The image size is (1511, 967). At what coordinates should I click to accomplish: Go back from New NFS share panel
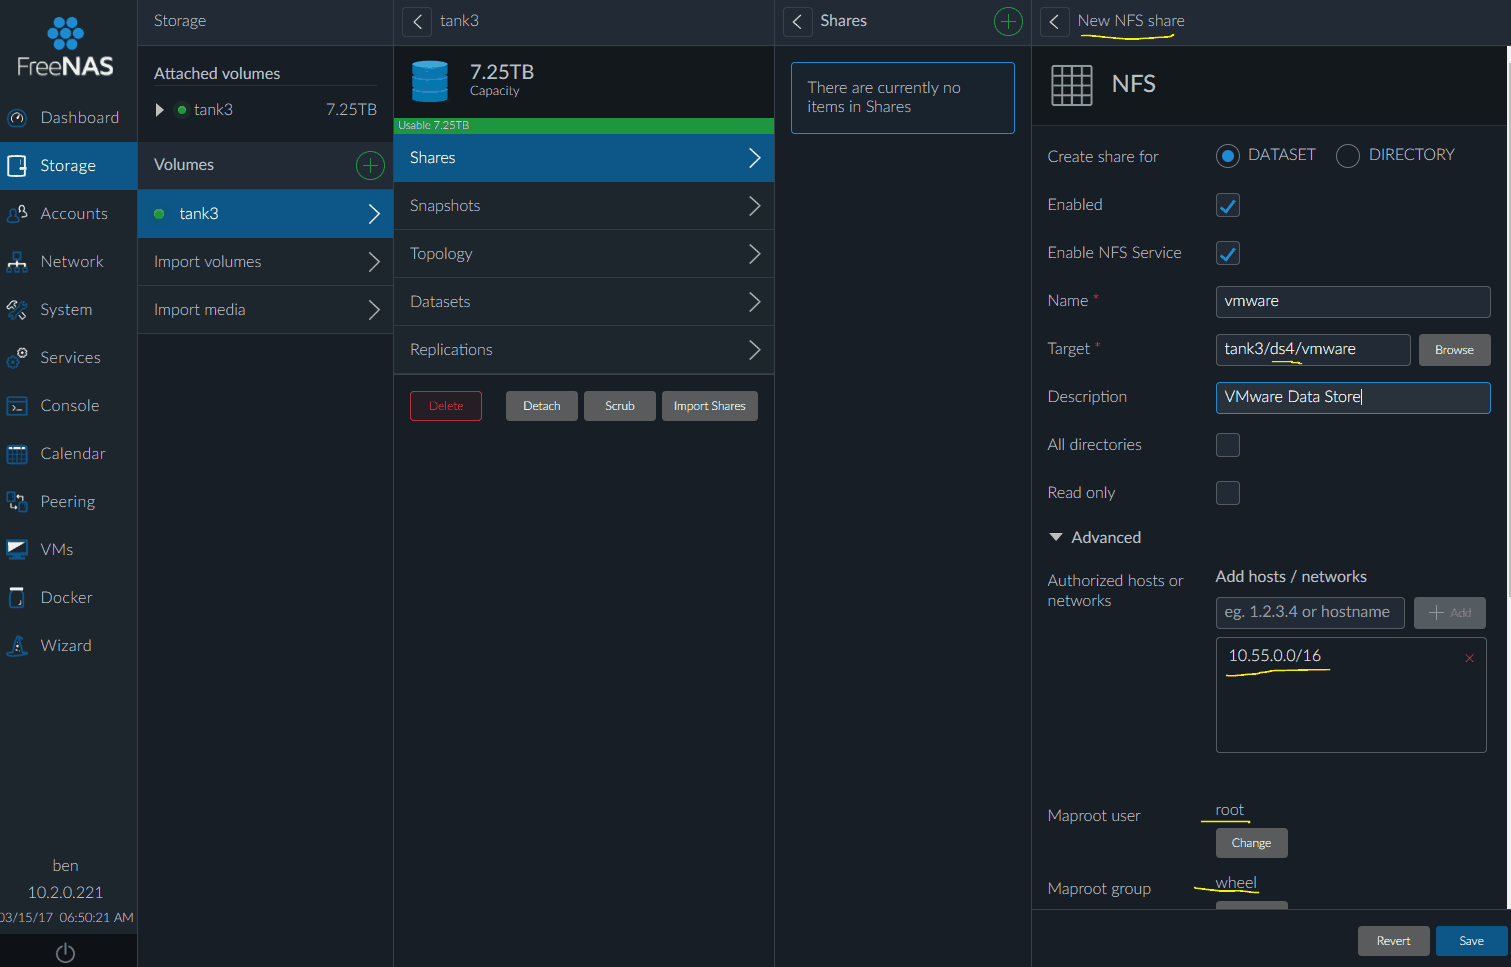1054,21
